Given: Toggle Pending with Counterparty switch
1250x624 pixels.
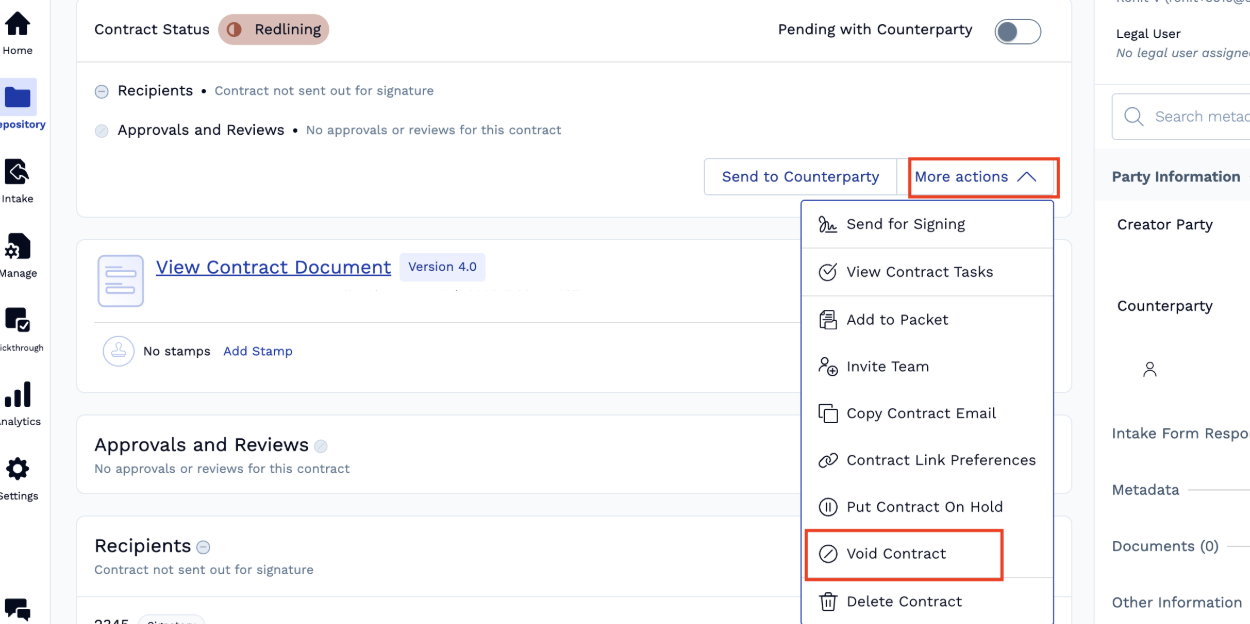Looking at the screenshot, I should (x=1017, y=31).
